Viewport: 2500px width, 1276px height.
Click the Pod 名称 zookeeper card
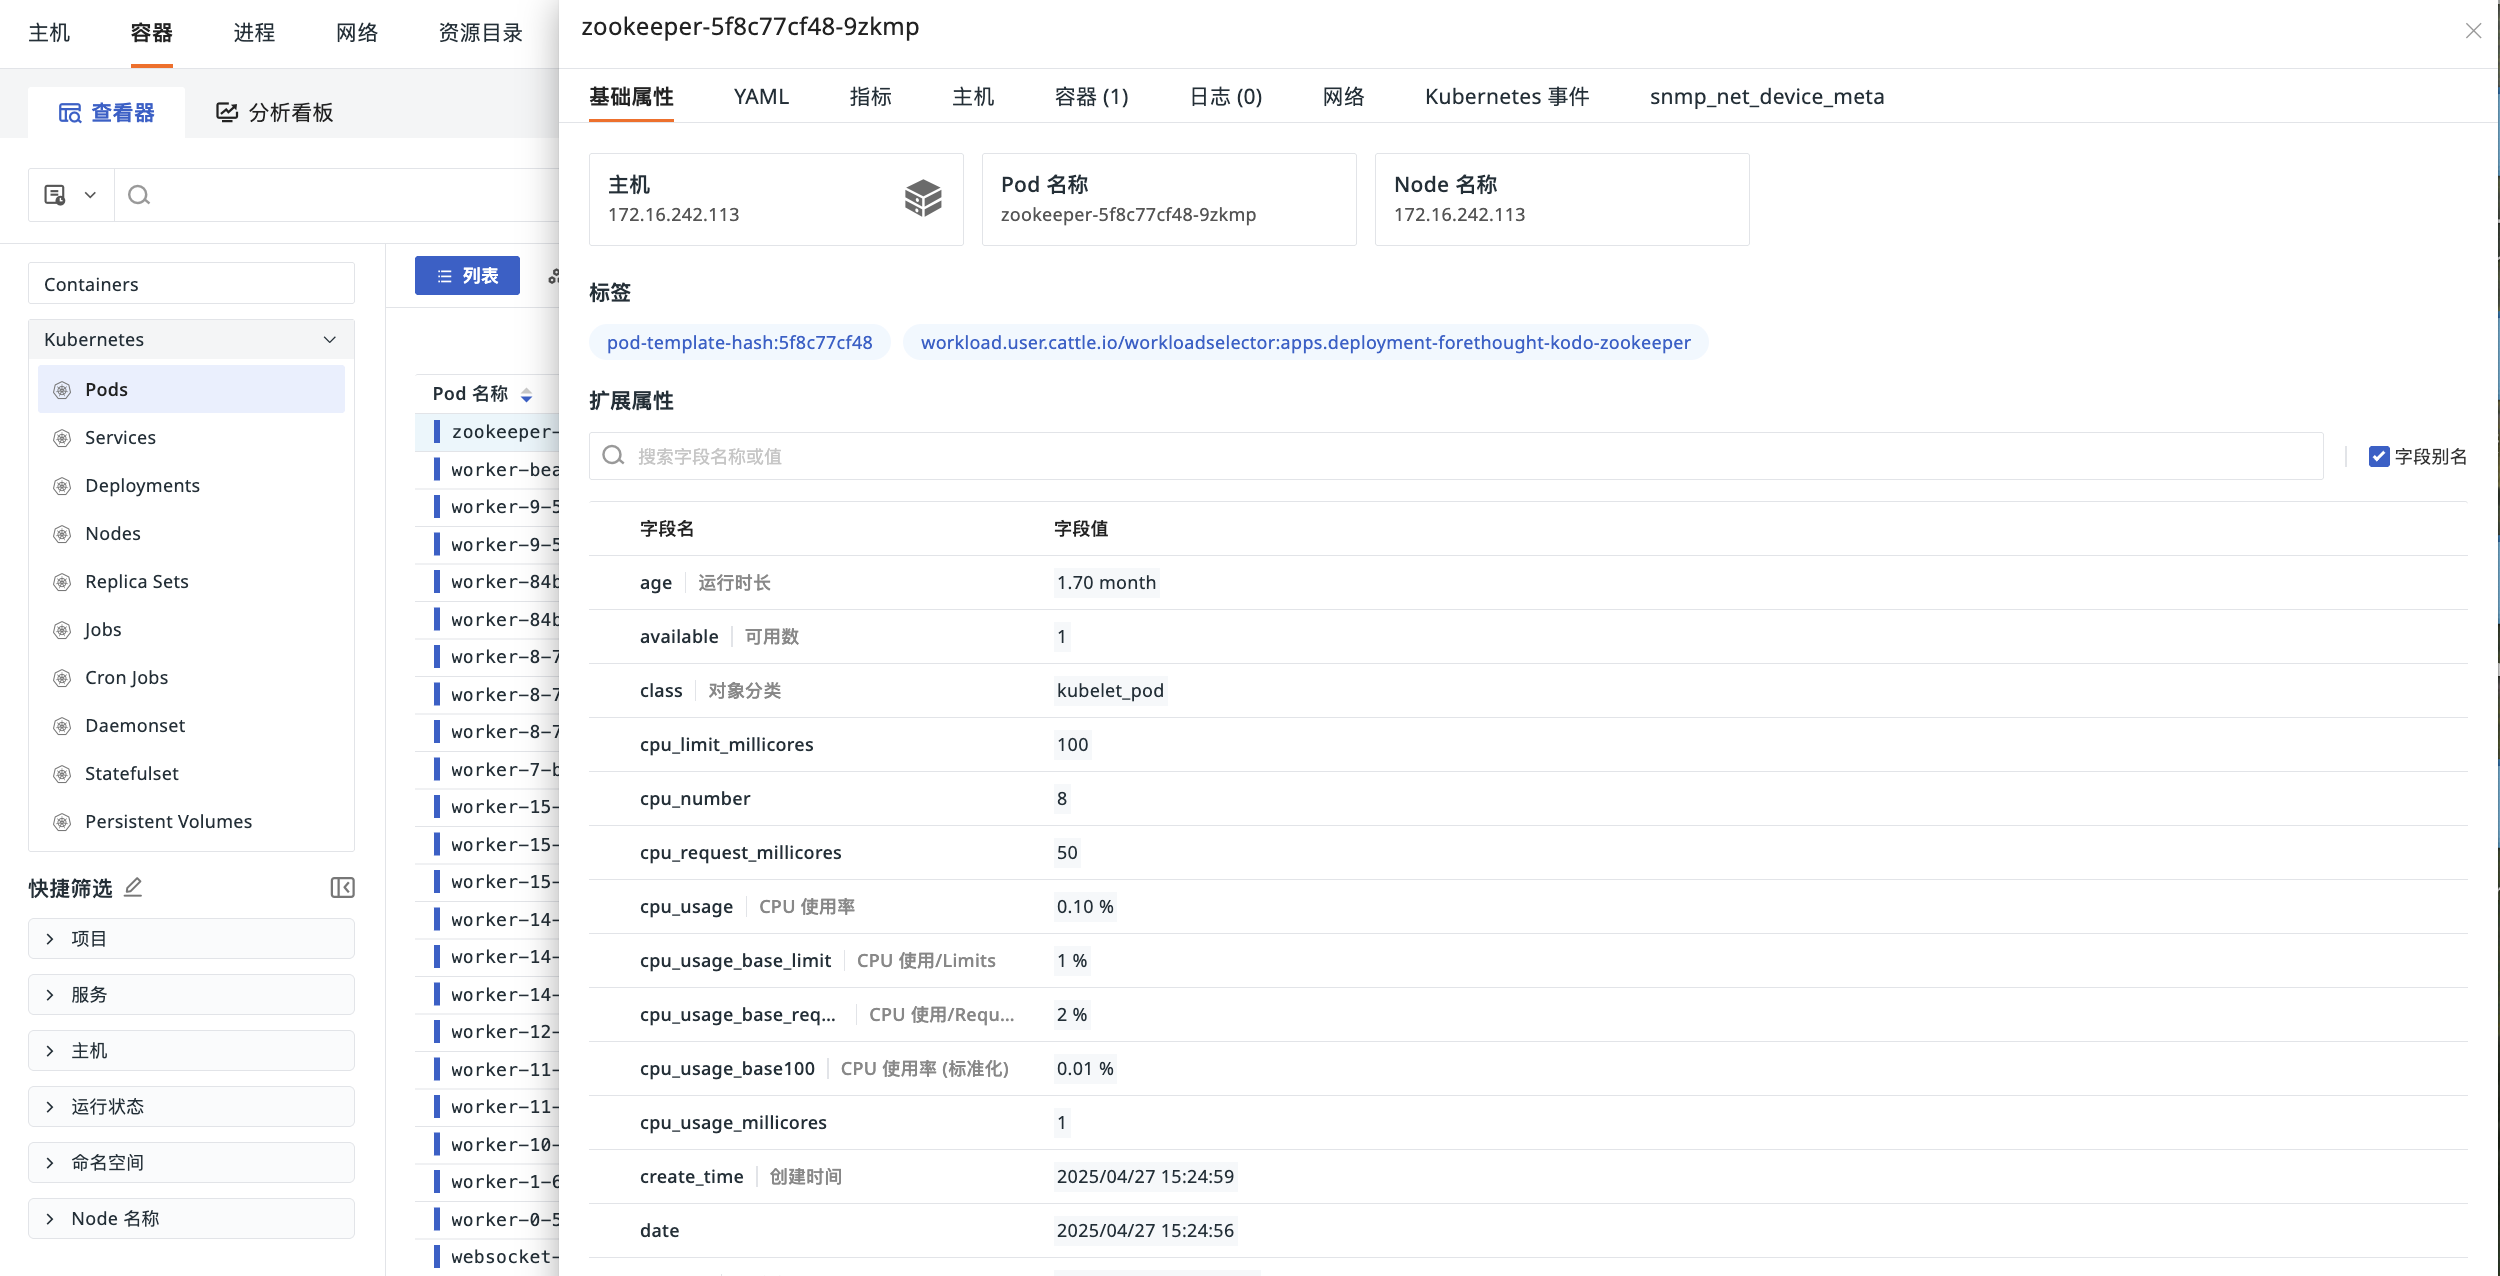tap(1169, 199)
